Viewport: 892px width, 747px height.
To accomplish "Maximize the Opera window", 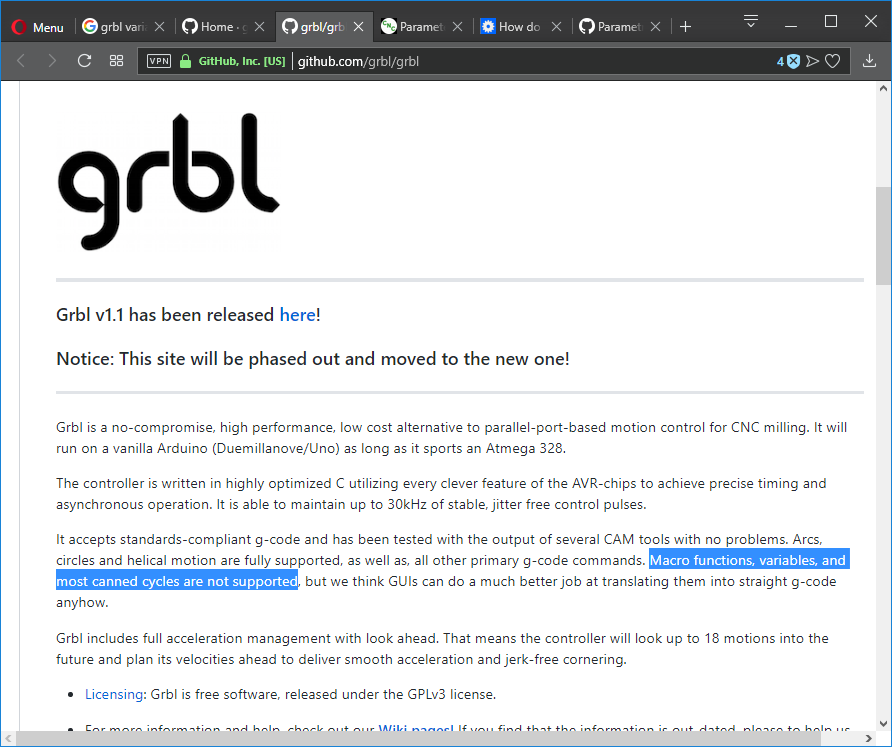I will click(x=831, y=22).
